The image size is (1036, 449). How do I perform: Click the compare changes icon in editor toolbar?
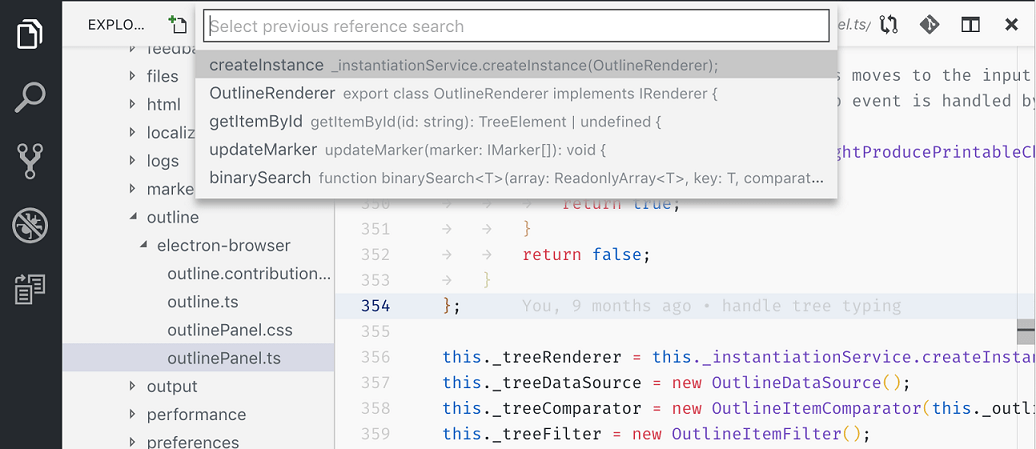click(x=888, y=25)
